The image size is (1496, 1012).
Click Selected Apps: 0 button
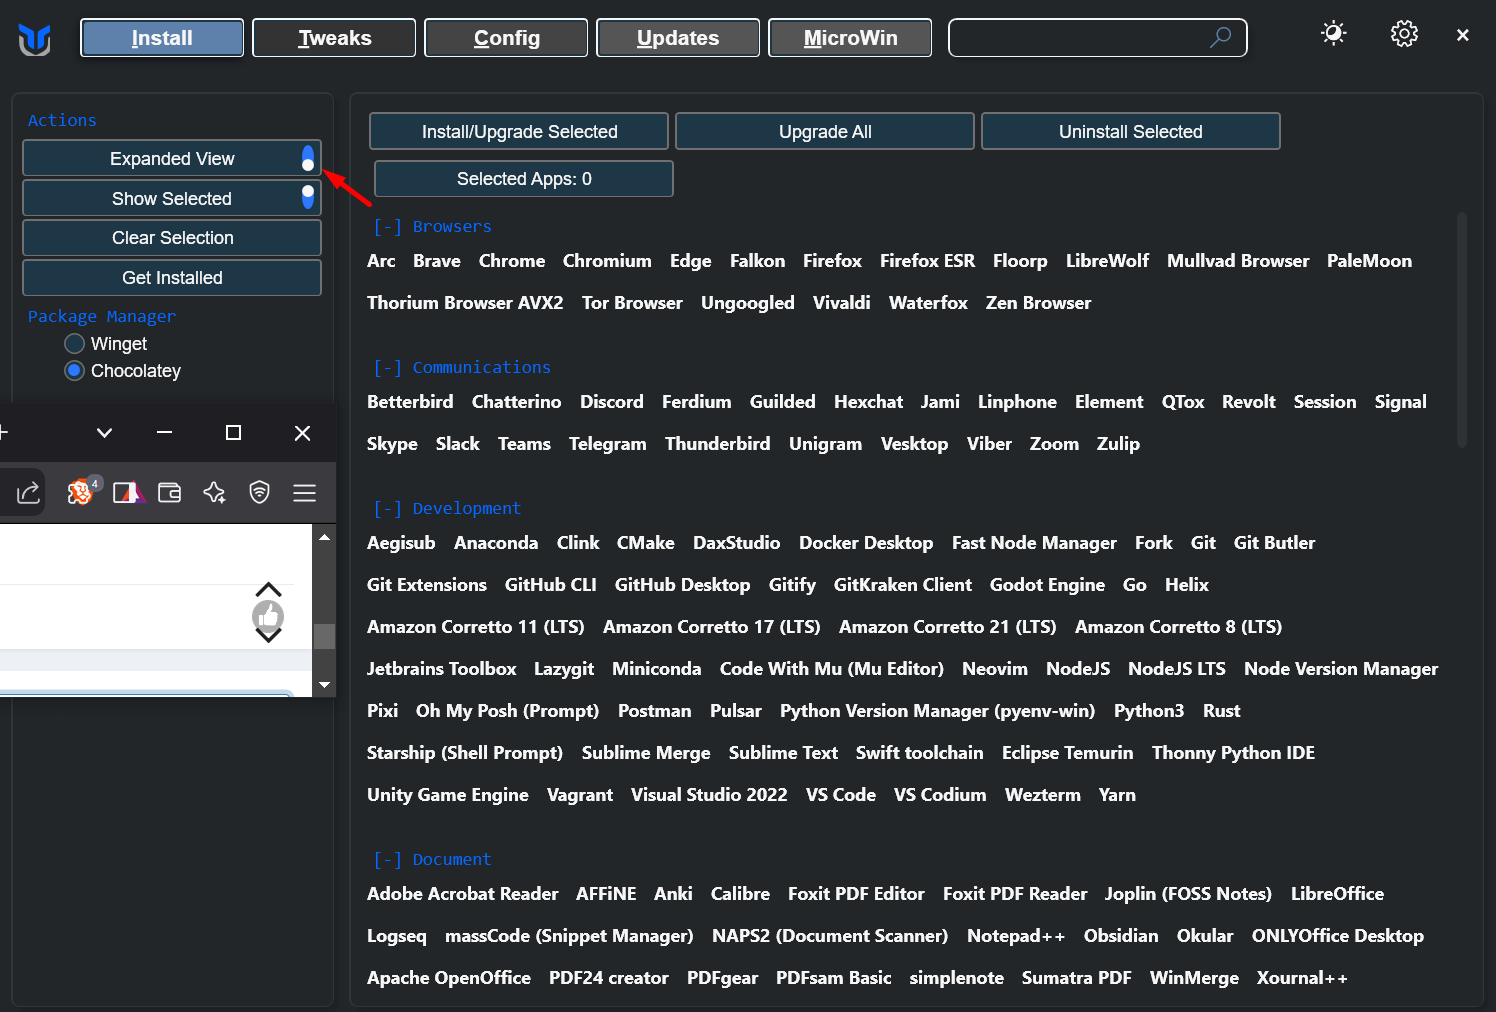pos(524,179)
